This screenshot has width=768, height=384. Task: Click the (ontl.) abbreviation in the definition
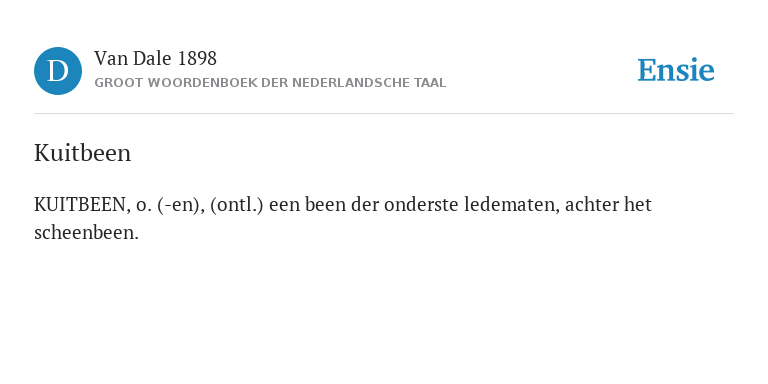[x=237, y=205]
